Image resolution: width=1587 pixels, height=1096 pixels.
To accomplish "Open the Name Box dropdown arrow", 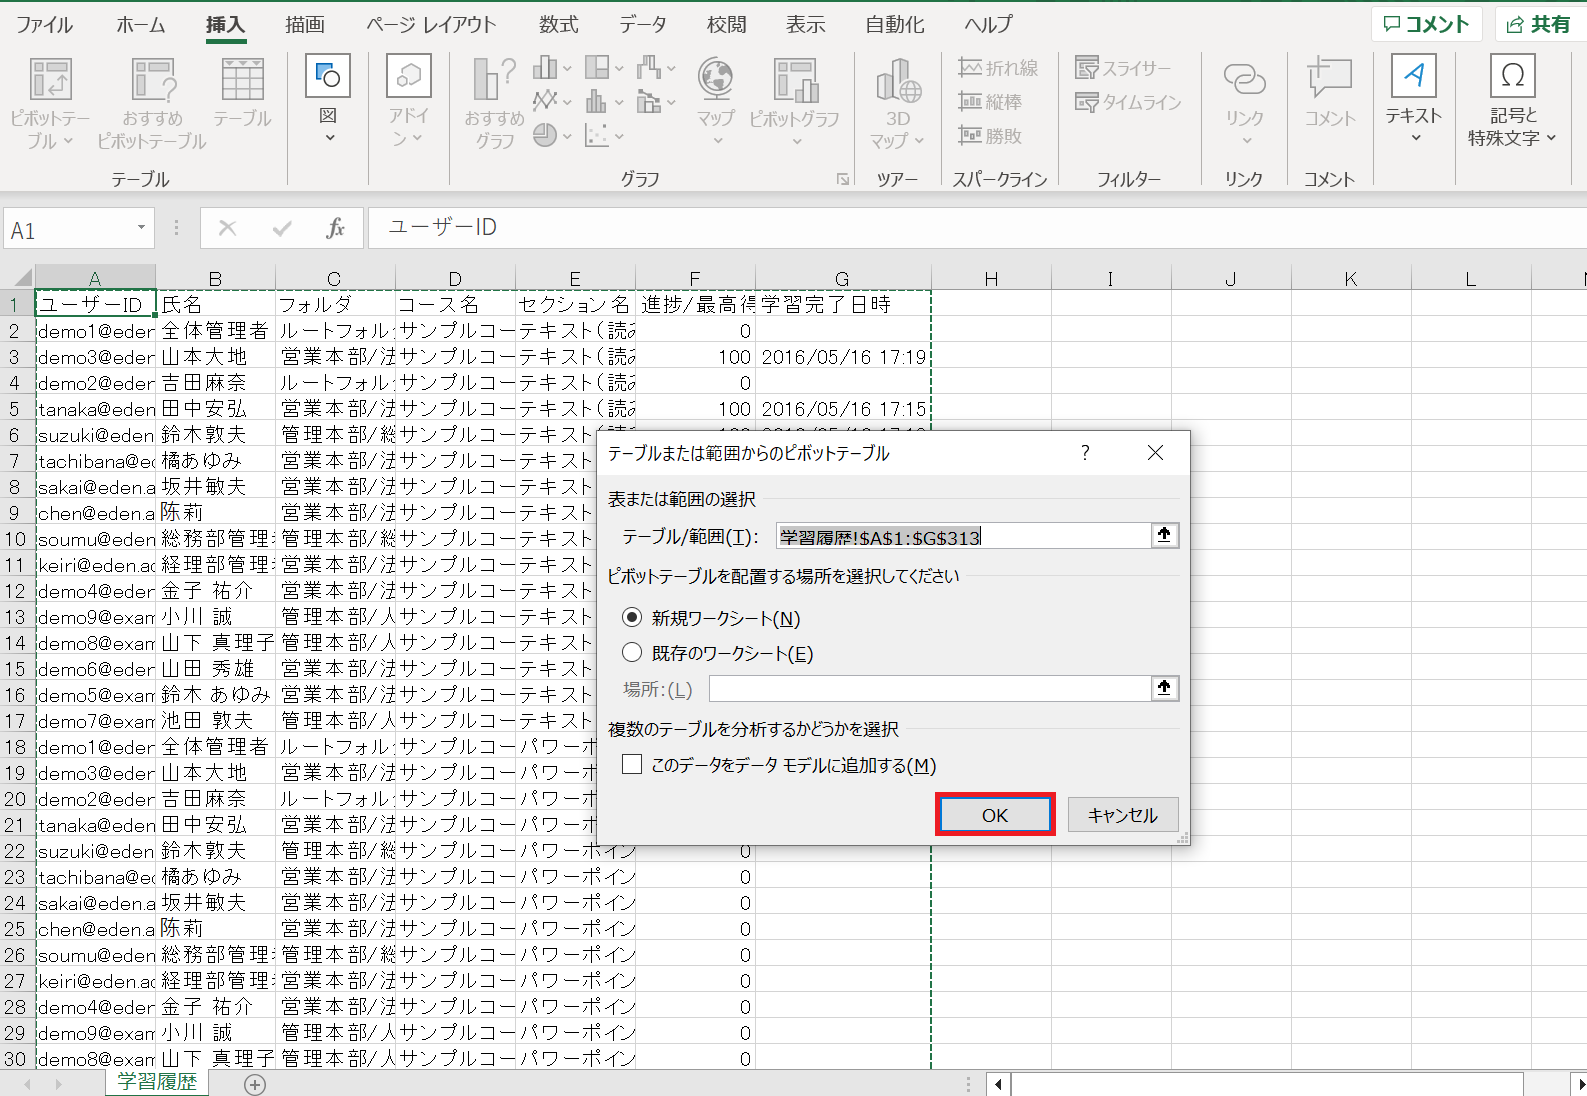I will (x=141, y=228).
